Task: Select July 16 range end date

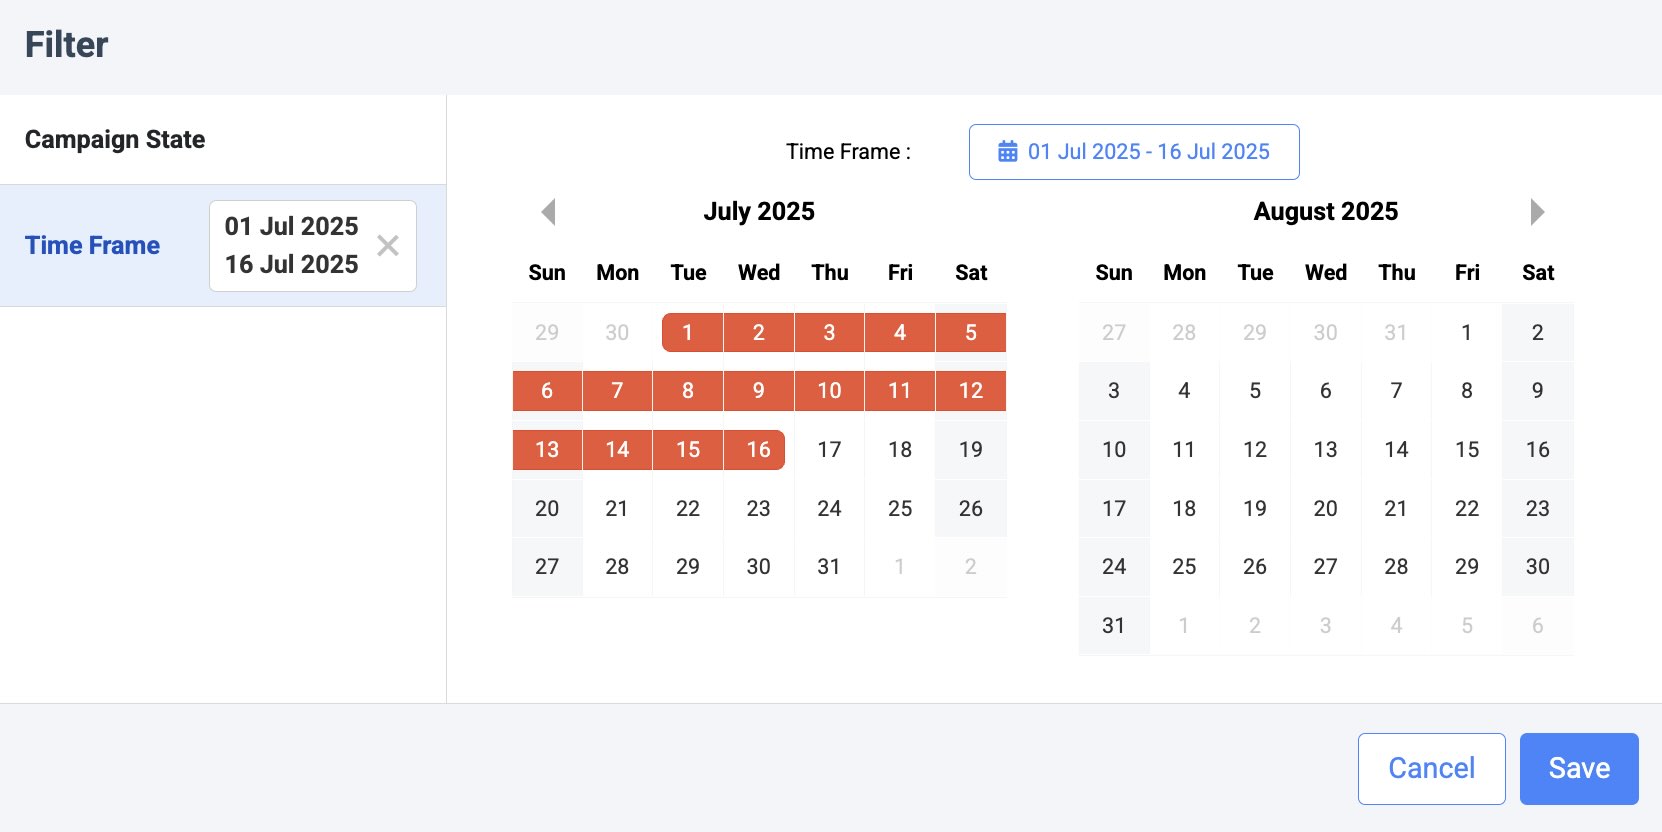Action: 758,450
